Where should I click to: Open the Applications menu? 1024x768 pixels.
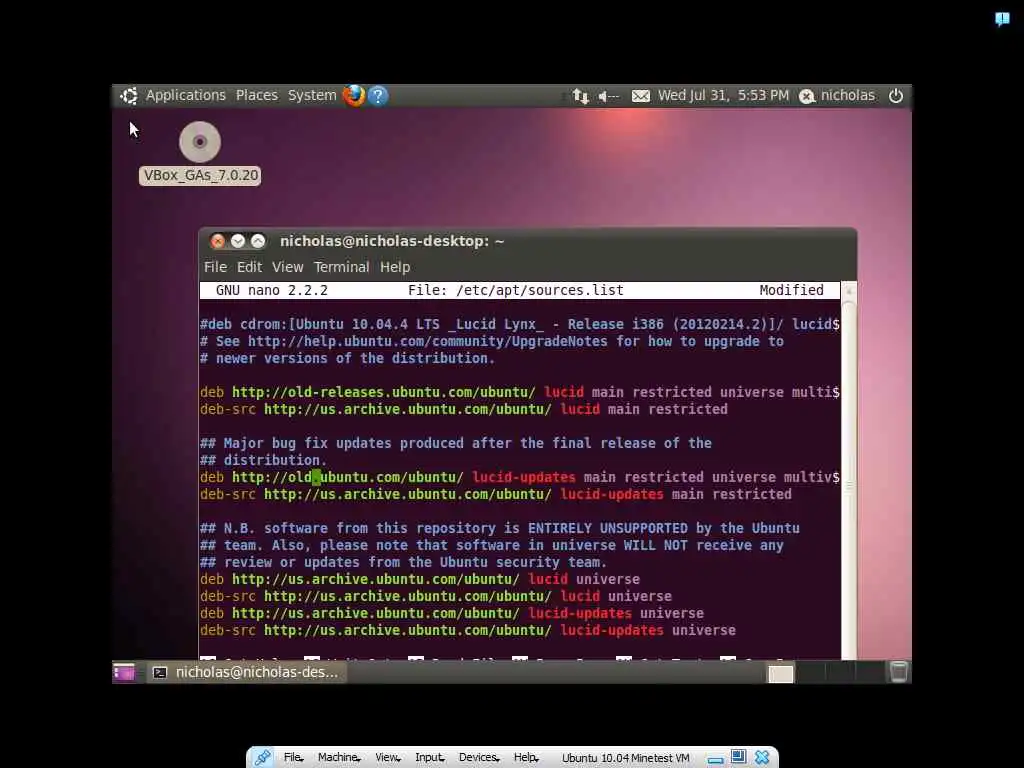(x=185, y=95)
